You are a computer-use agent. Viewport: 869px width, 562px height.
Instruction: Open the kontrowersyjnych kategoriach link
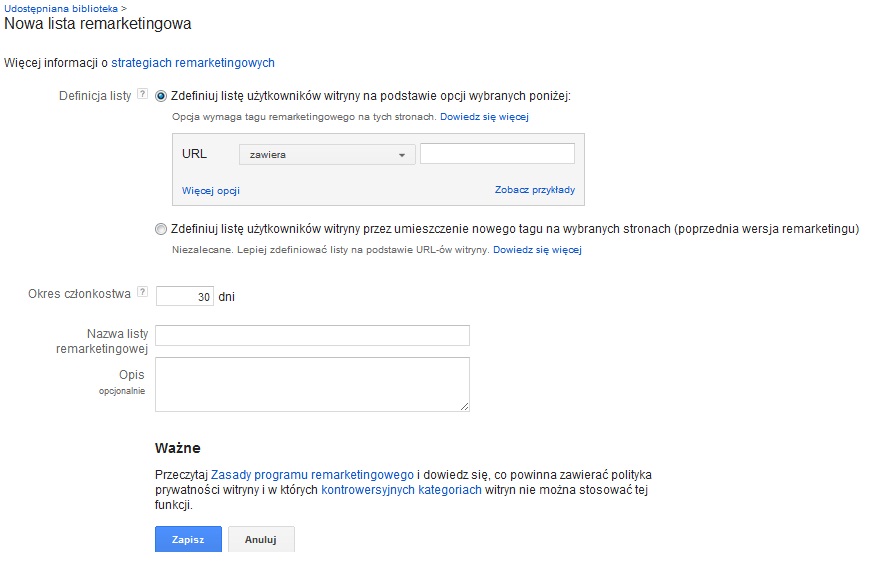tap(401, 490)
